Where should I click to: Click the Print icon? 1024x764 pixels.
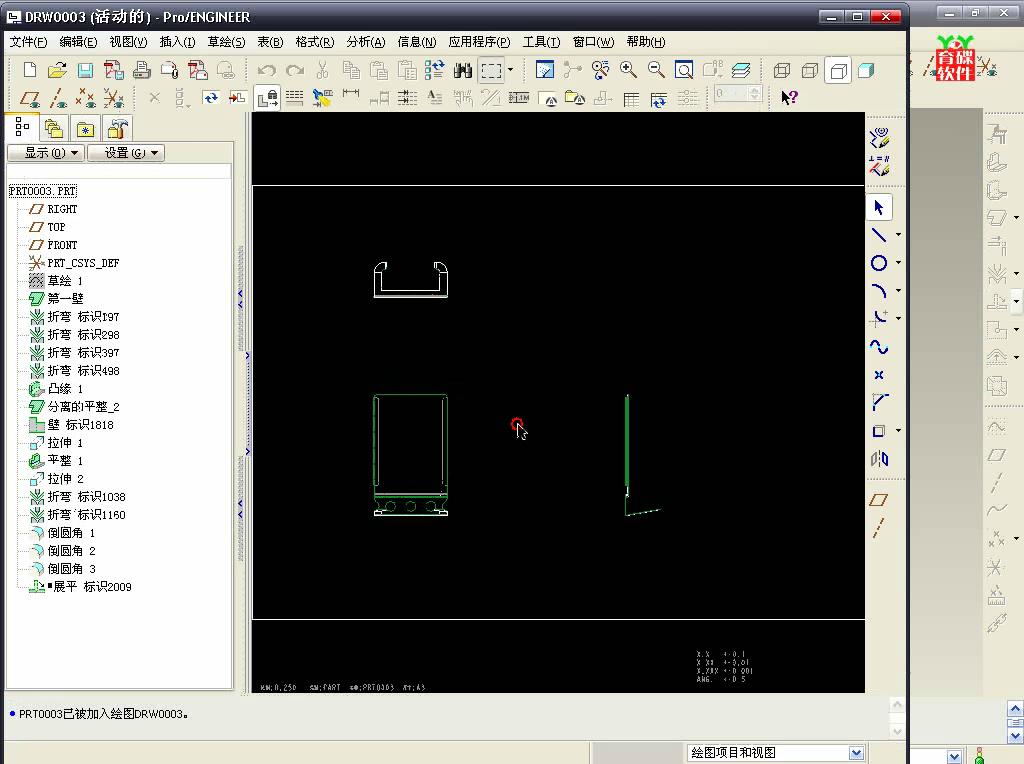142,70
